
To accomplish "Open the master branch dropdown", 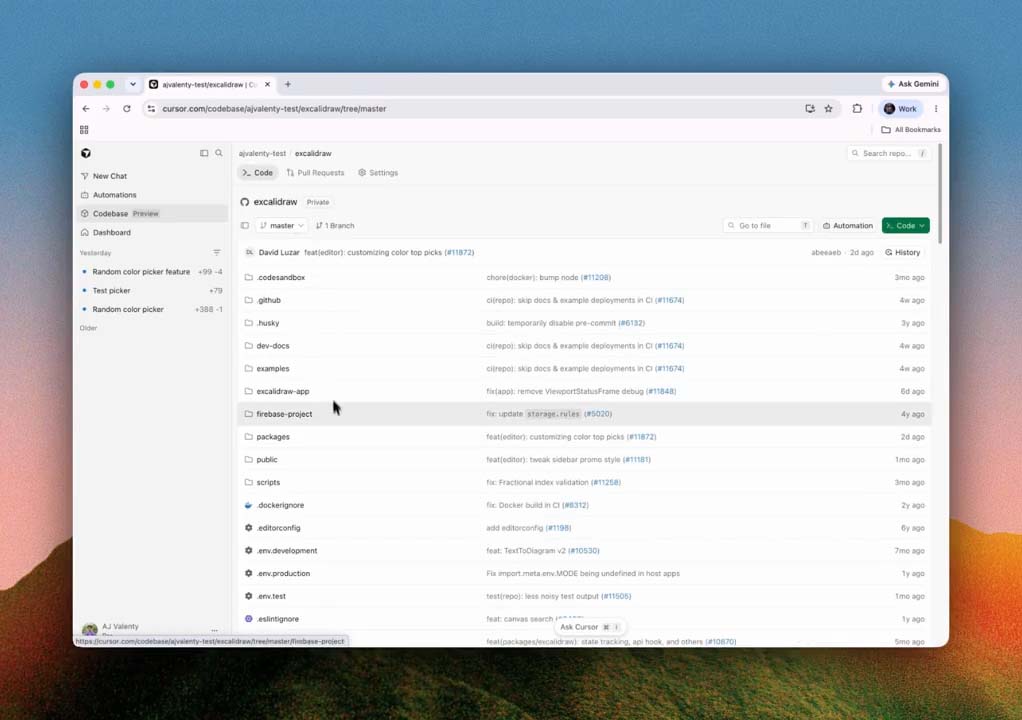I will tap(282, 225).
